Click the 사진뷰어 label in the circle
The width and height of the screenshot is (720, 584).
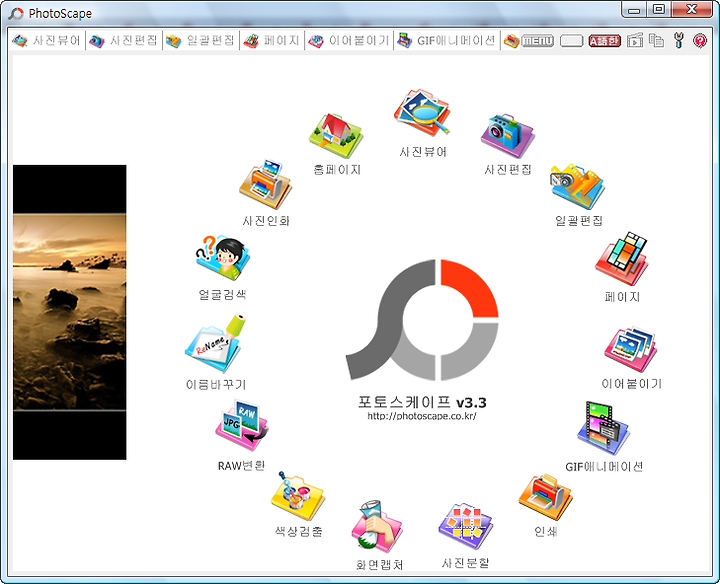point(423,152)
